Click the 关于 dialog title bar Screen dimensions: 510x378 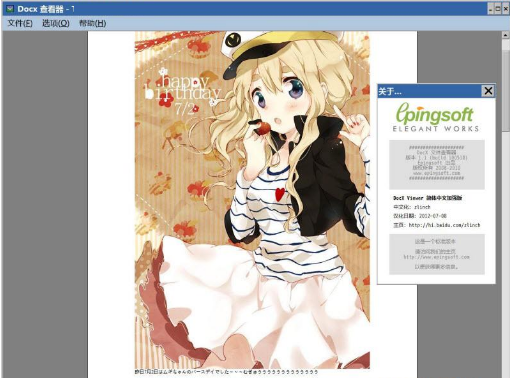[x=430, y=91]
